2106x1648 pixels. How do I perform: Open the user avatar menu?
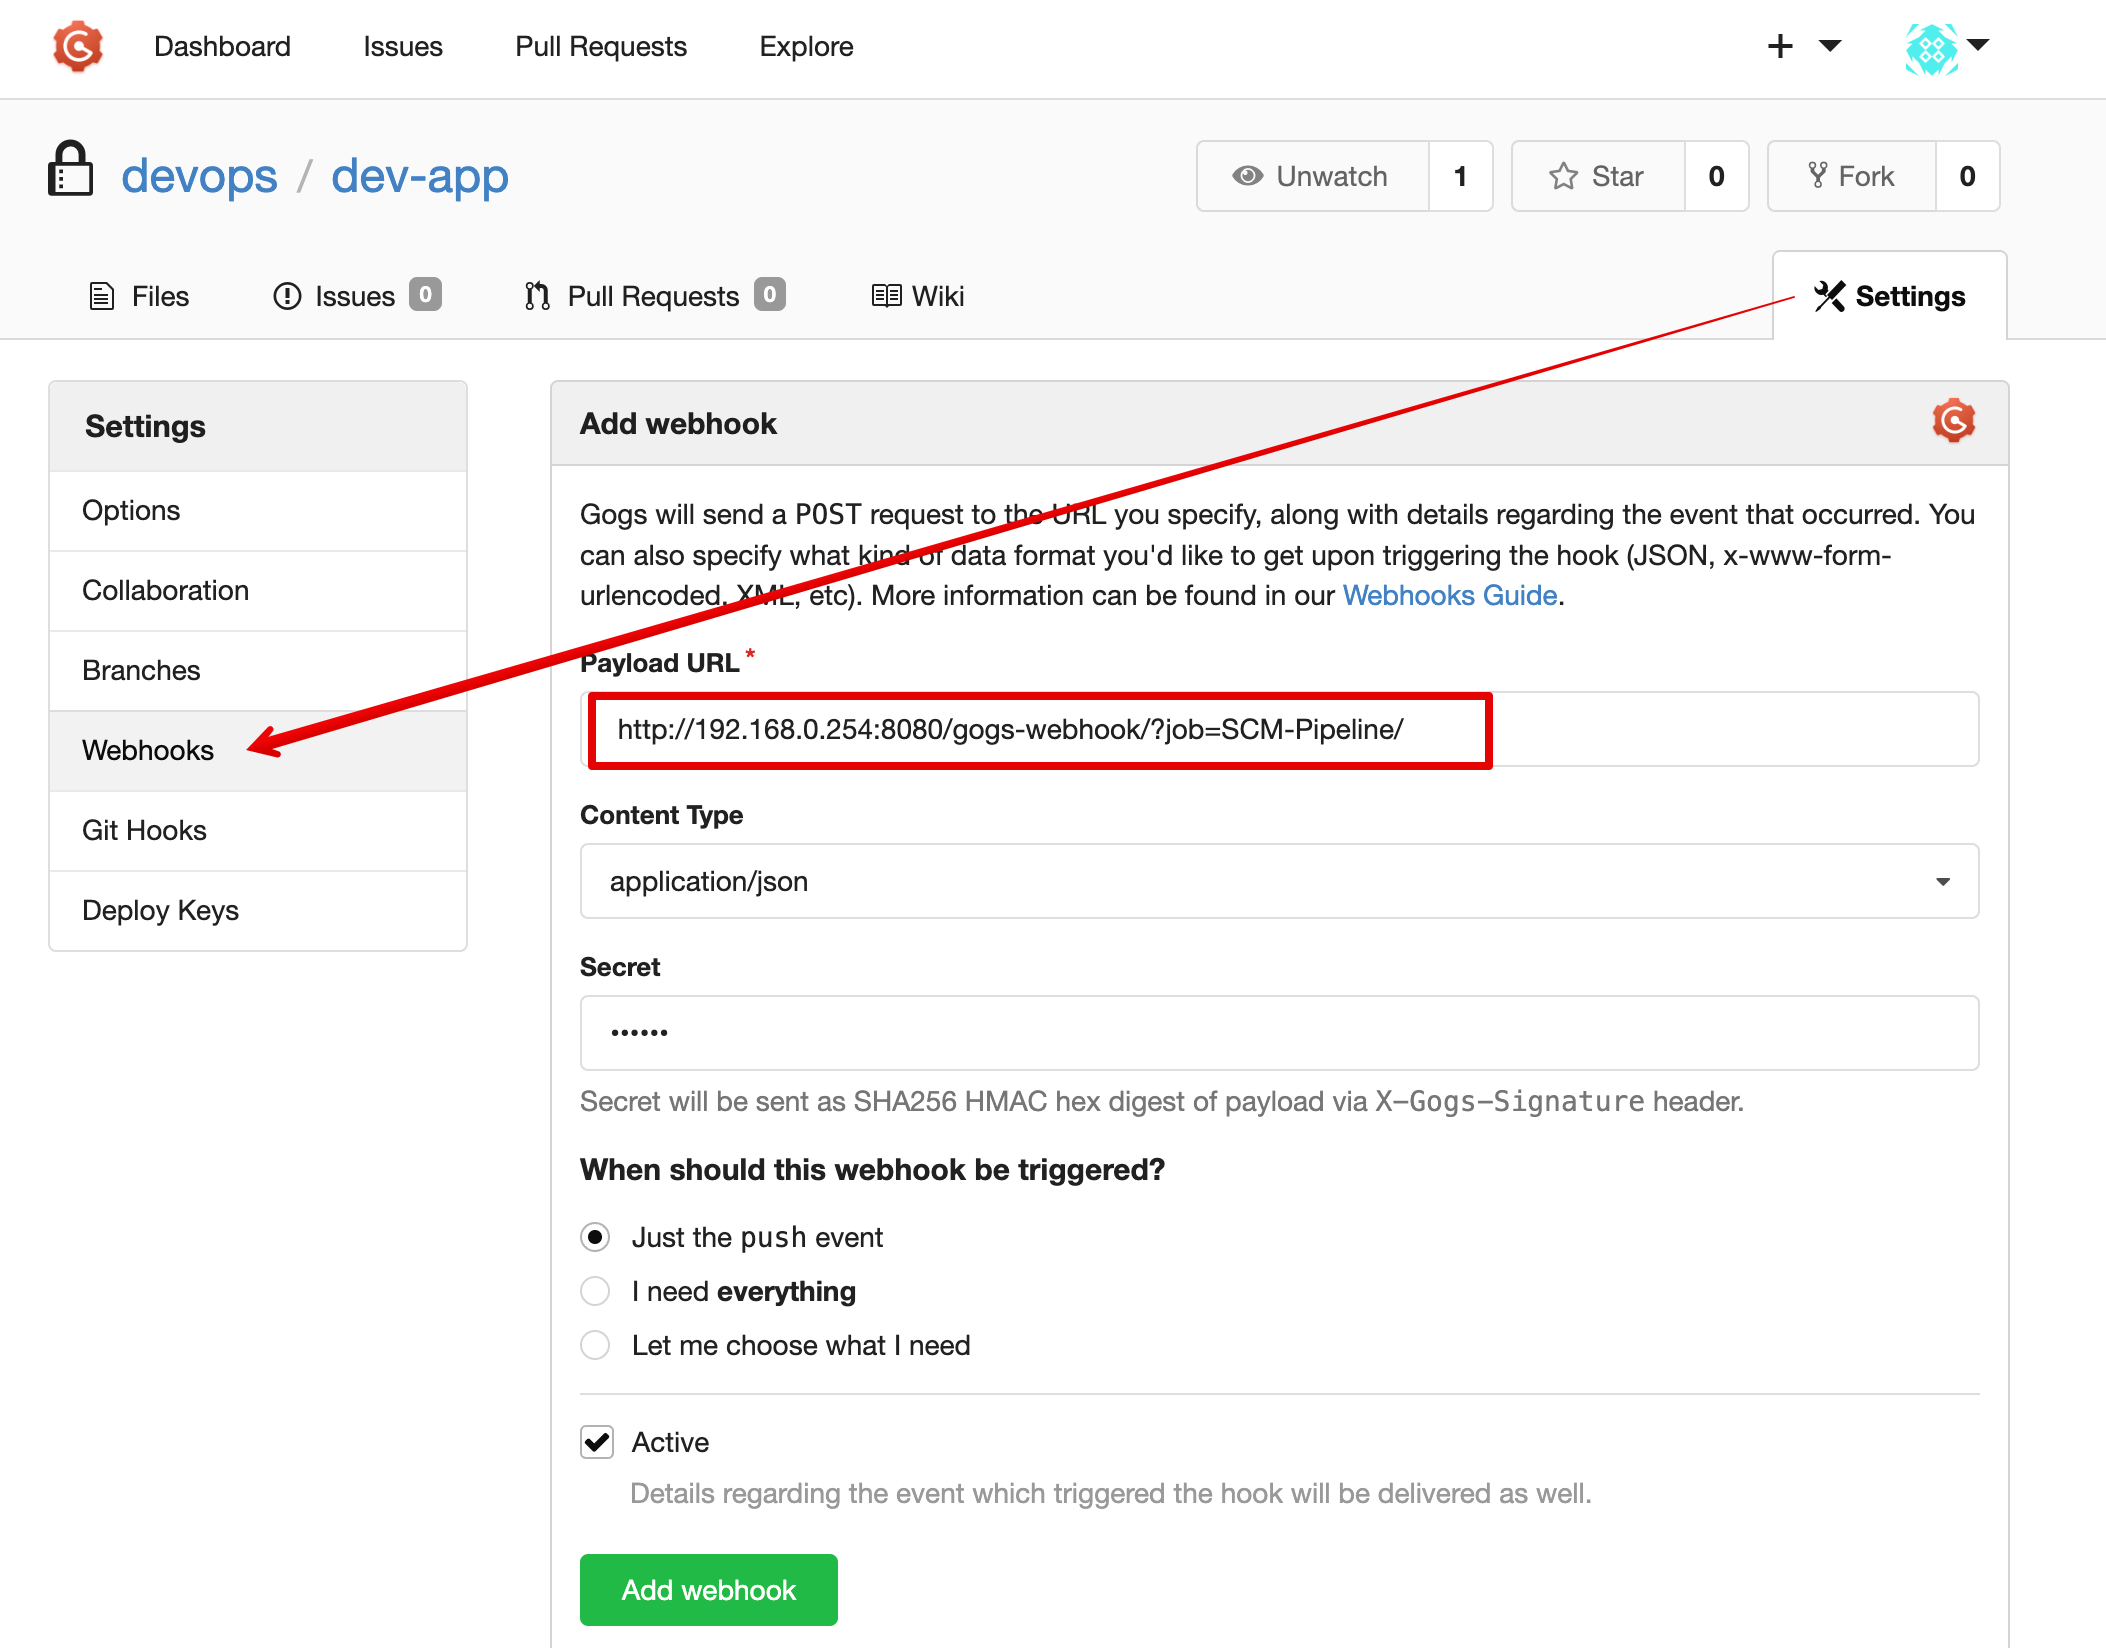(1946, 47)
